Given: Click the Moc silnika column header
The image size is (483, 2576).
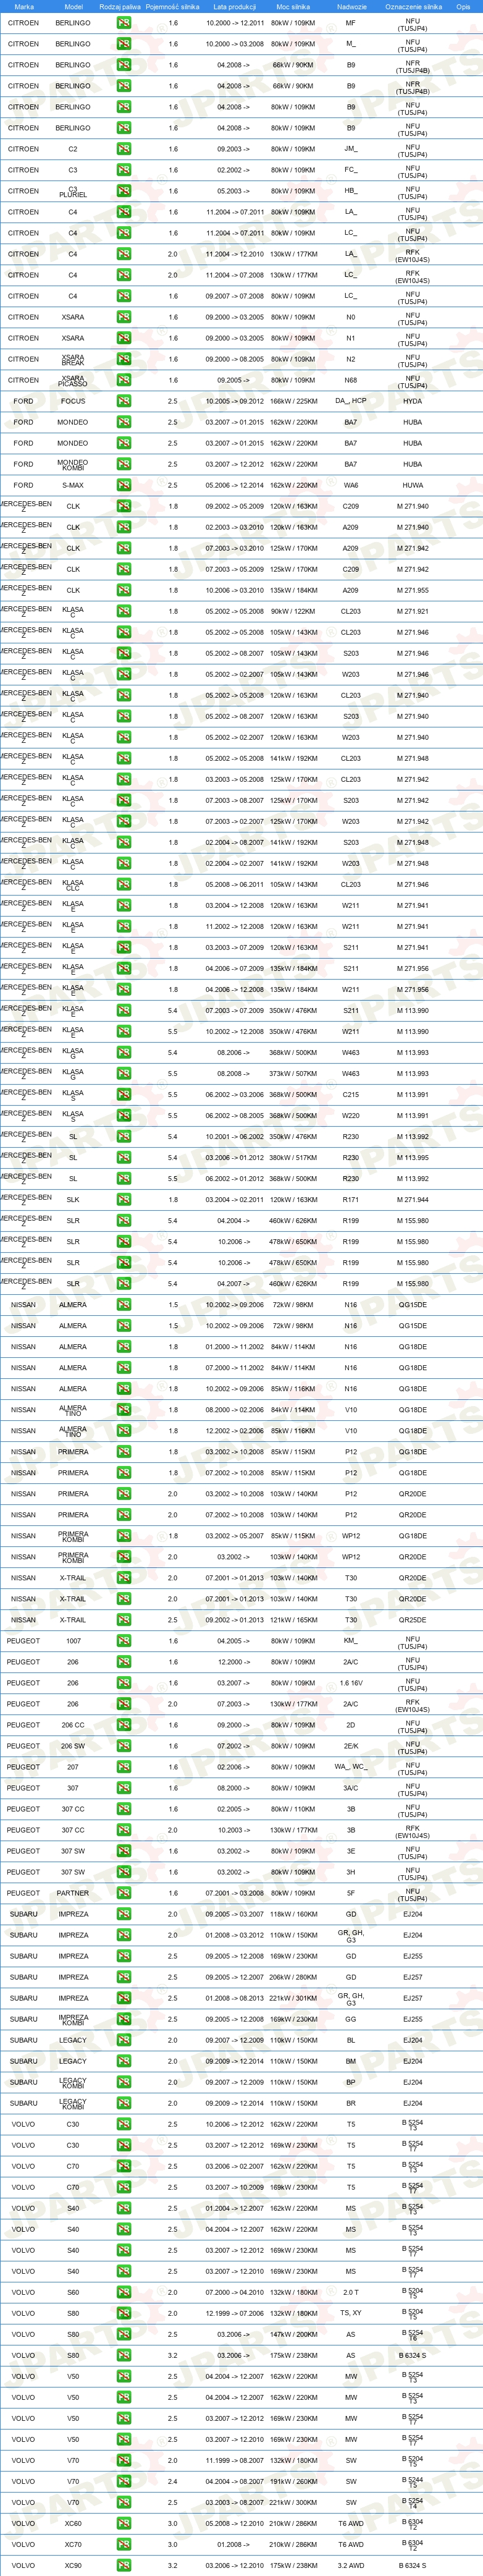Looking at the screenshot, I should 293,7.
